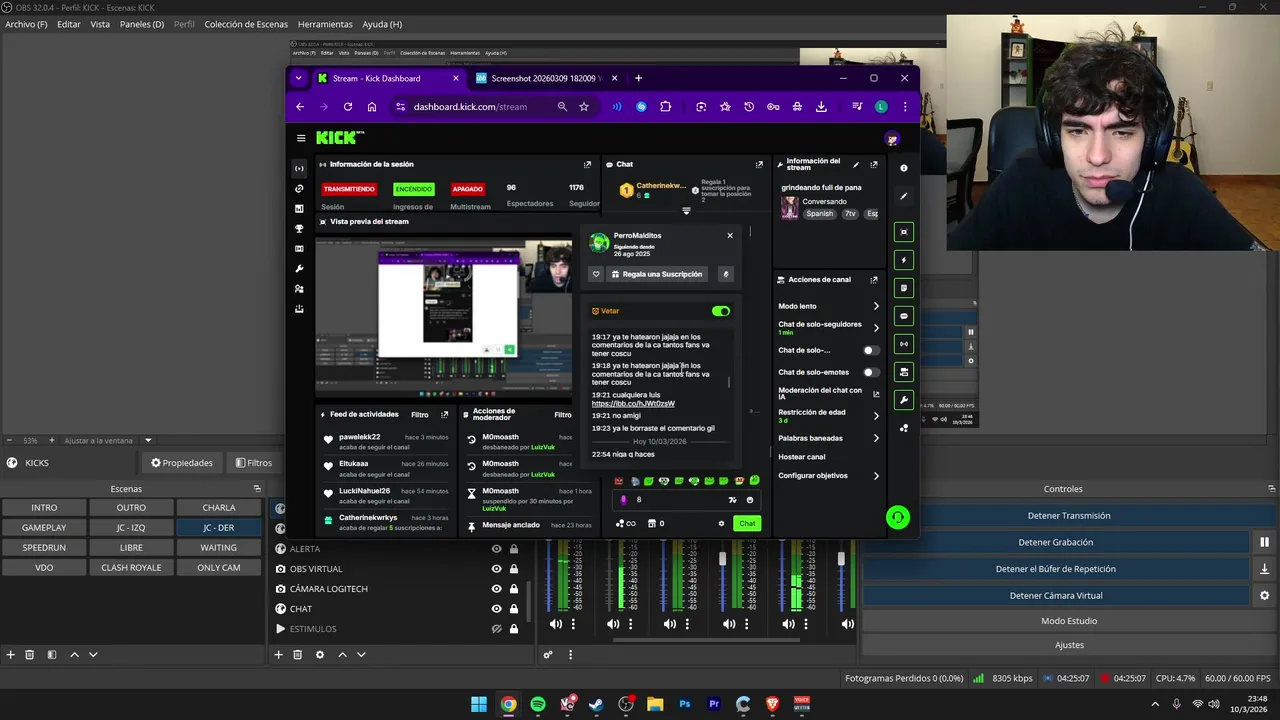Open the browser tab search dropdown

click(x=298, y=78)
